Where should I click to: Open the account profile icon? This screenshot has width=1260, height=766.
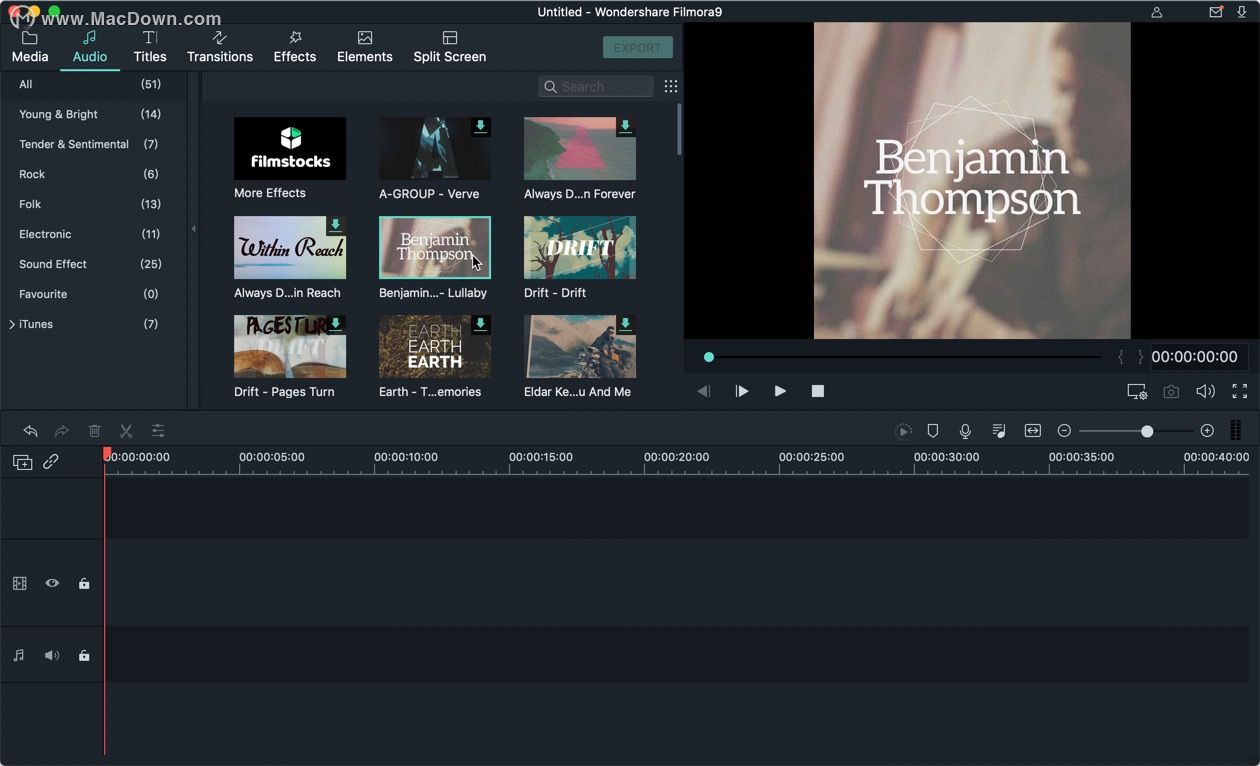pyautogui.click(x=1157, y=12)
